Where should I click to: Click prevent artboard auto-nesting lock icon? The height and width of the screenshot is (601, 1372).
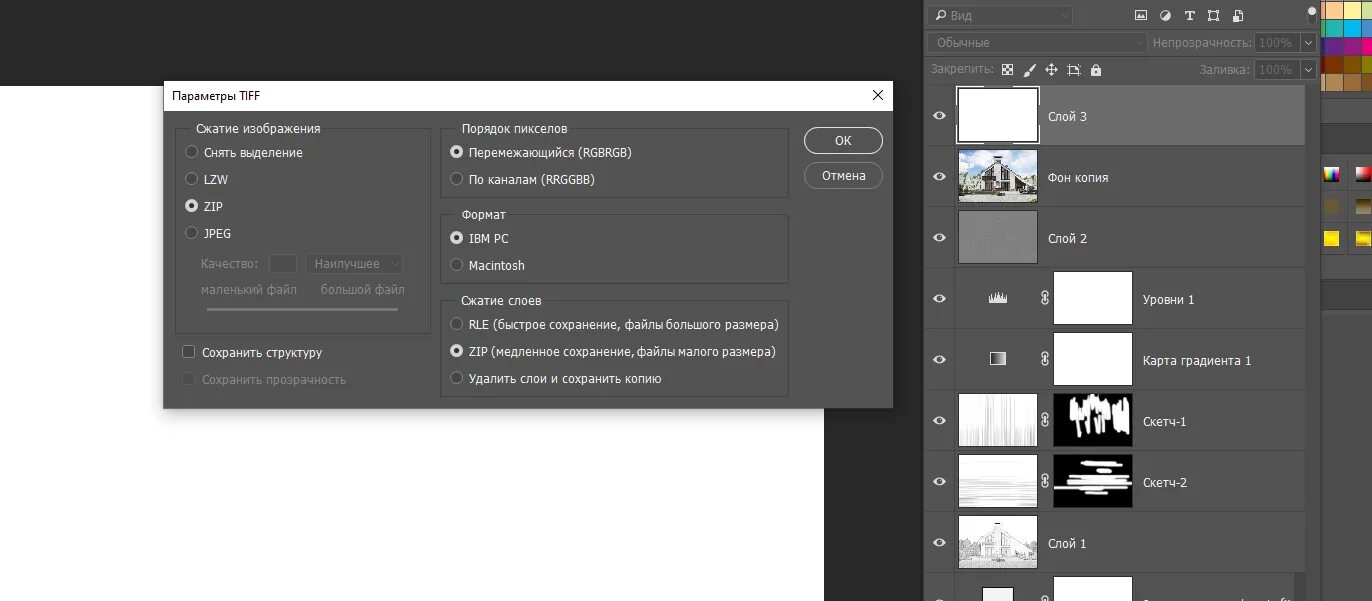point(1074,70)
